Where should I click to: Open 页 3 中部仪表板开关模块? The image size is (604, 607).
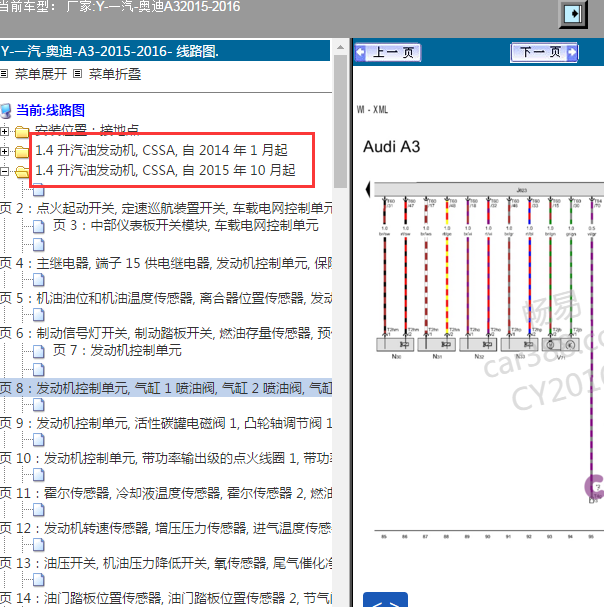pos(185,225)
